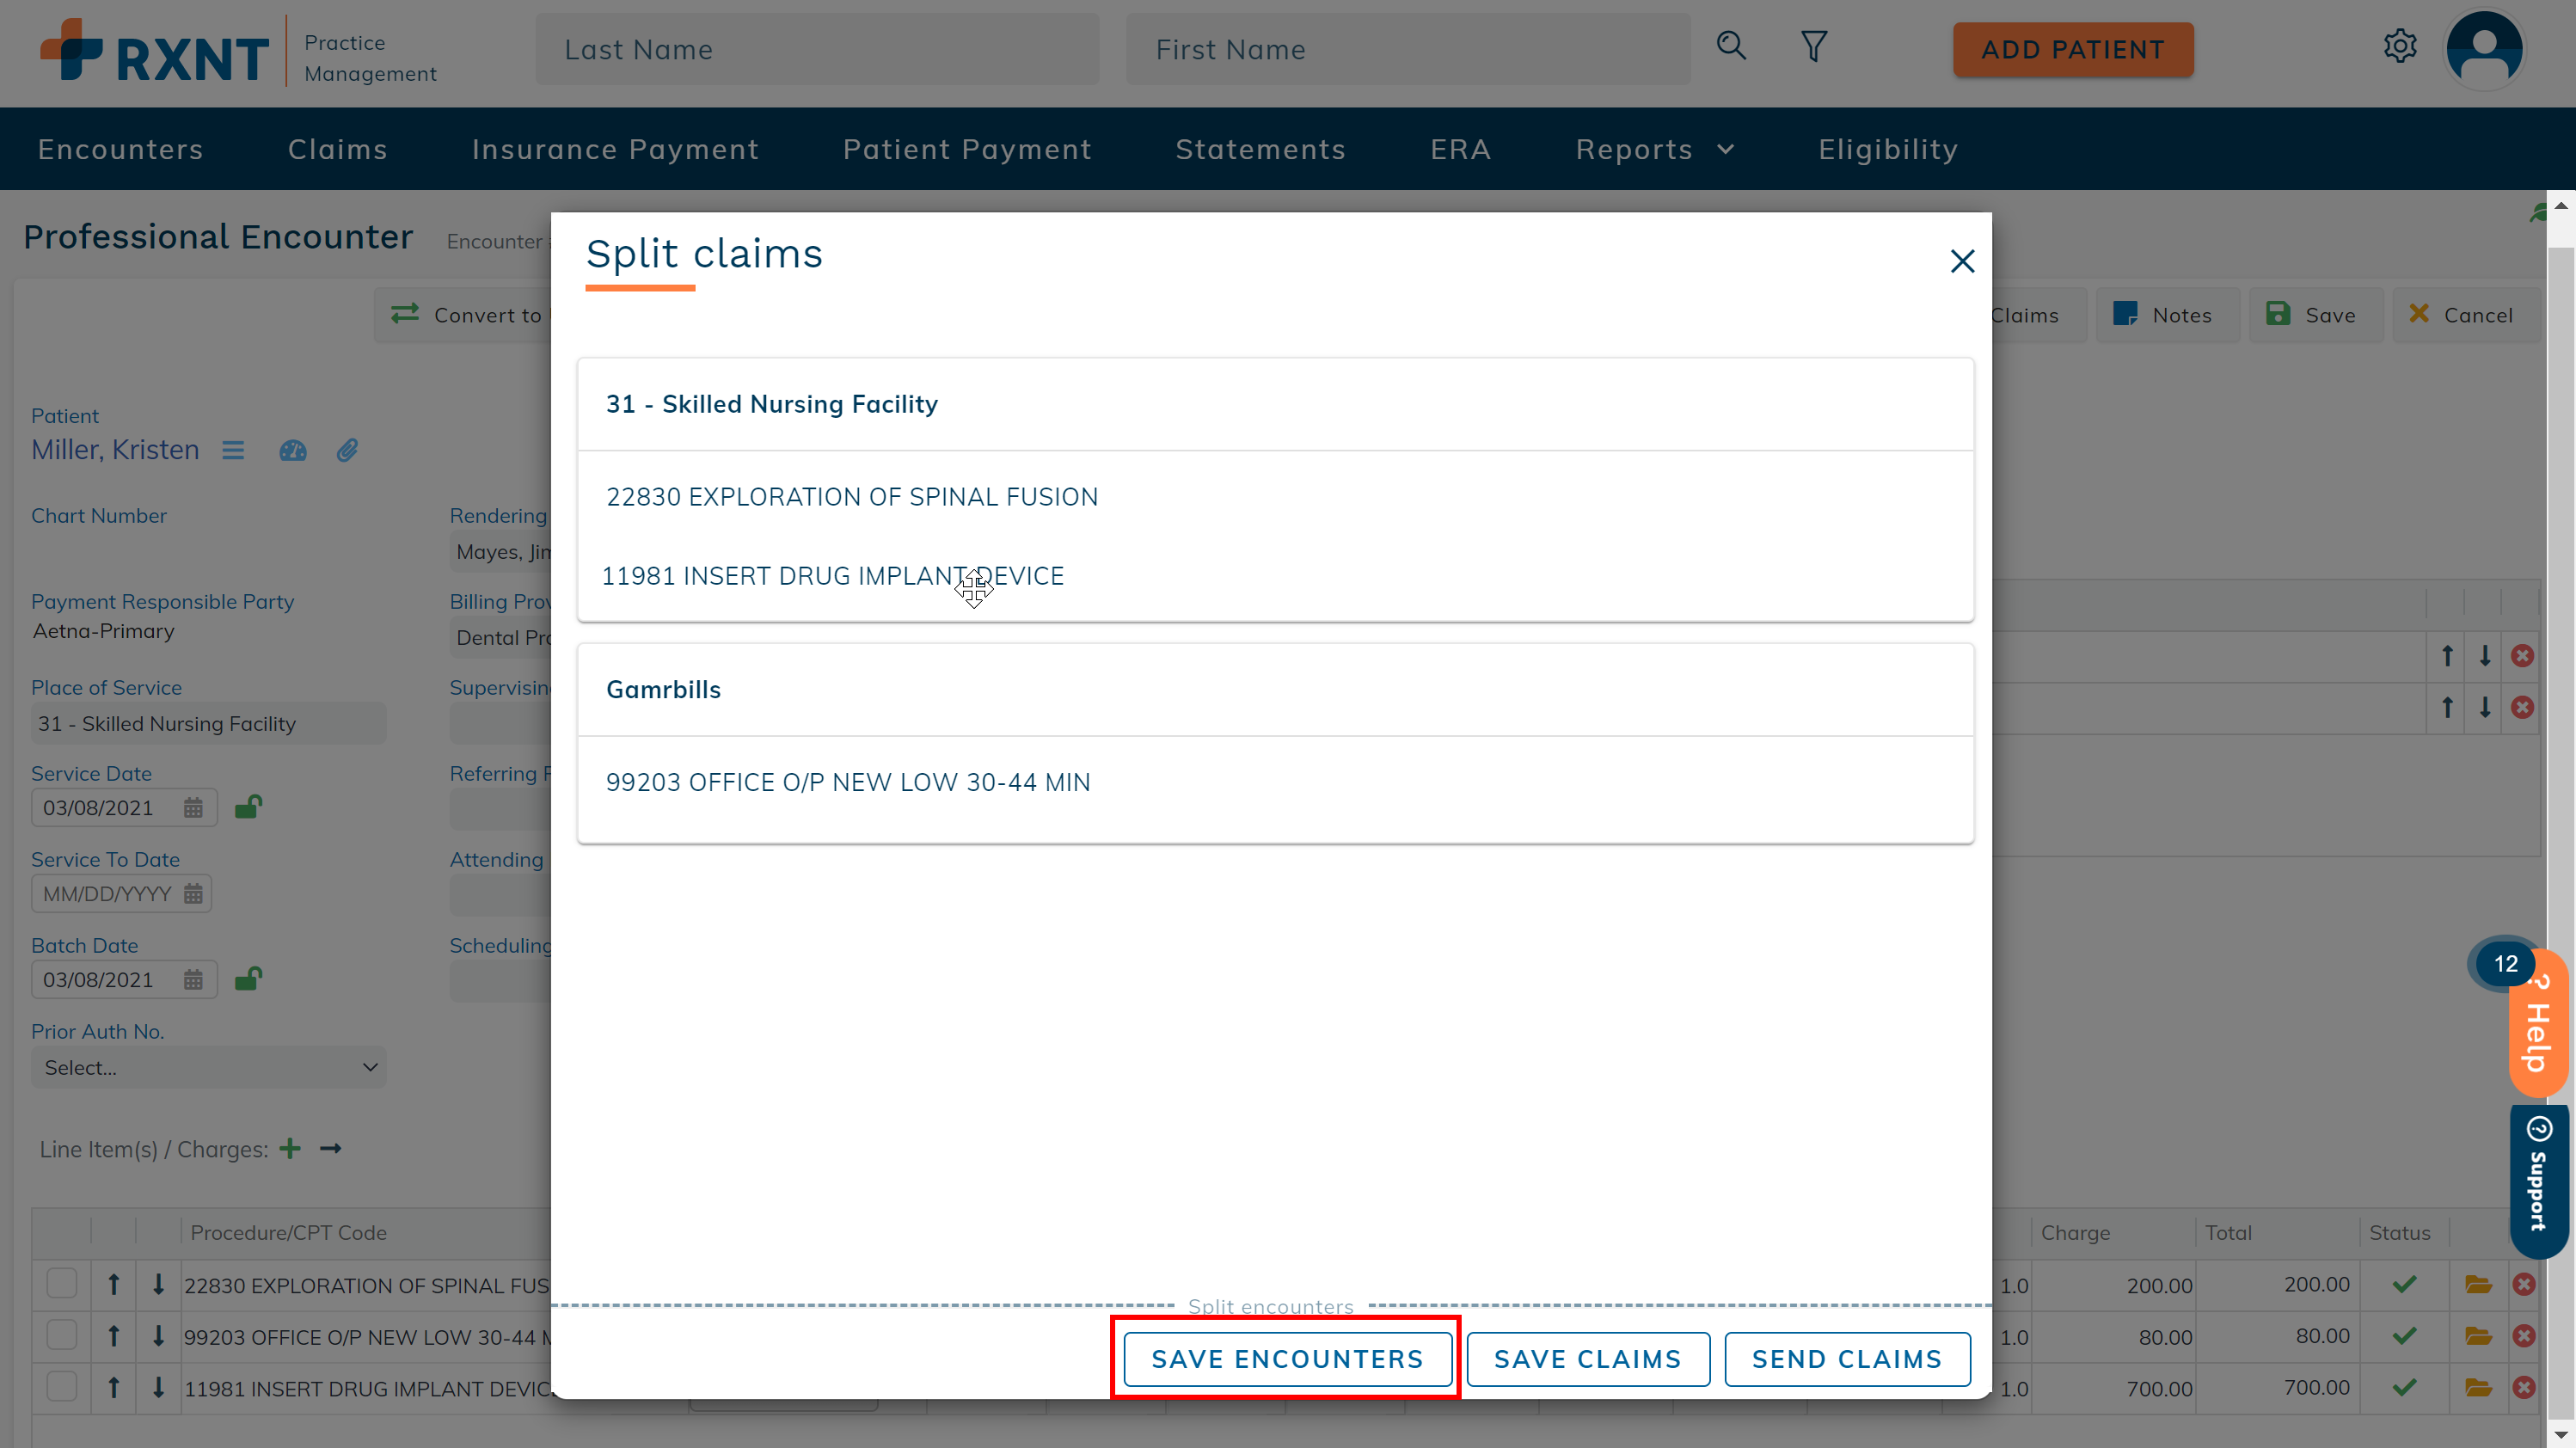Move 11981 line item up
This screenshot has height=1448, width=2576.
(x=114, y=1388)
